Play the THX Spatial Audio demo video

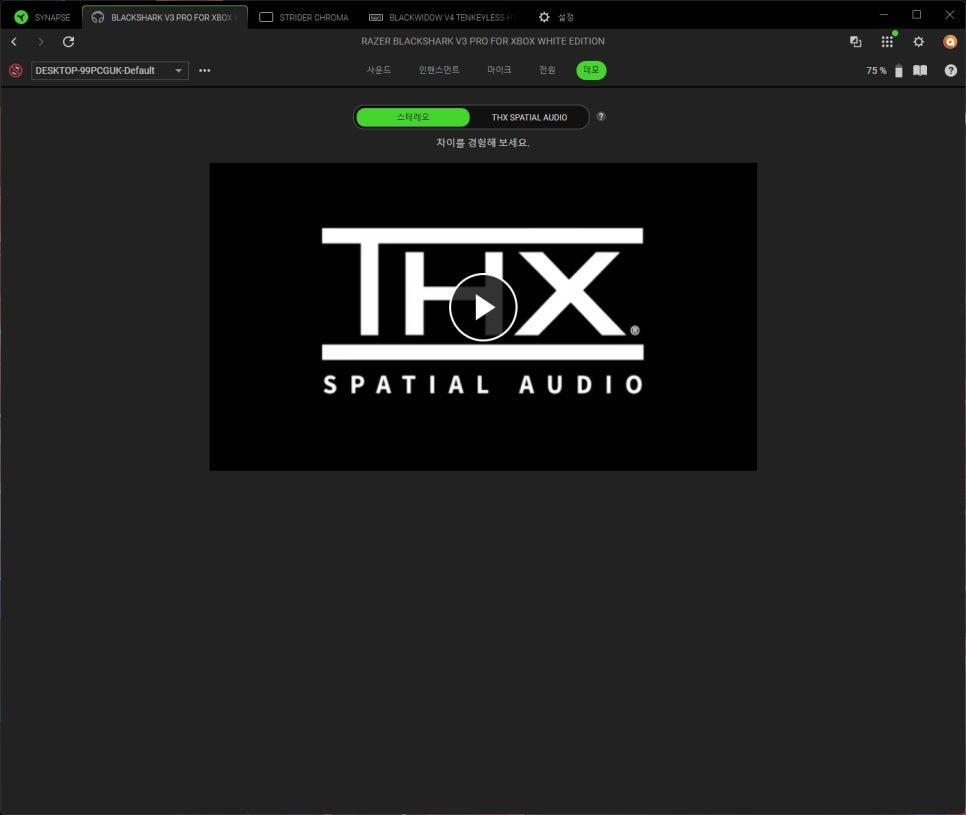tap(483, 307)
